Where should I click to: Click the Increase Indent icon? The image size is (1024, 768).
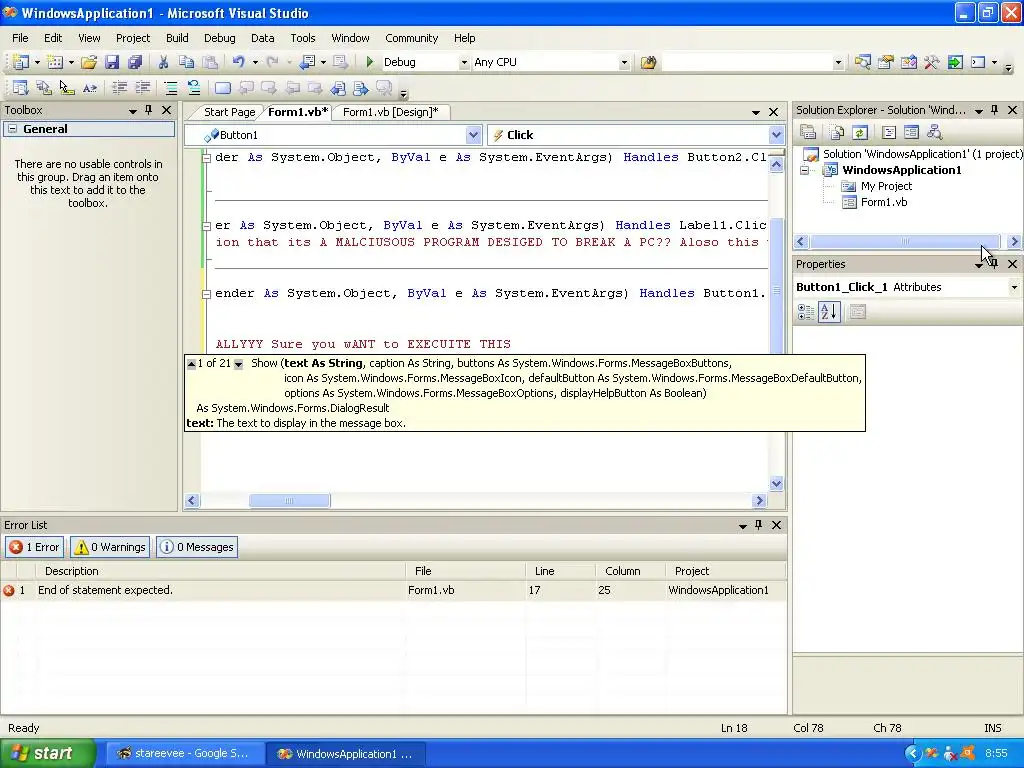tap(143, 88)
